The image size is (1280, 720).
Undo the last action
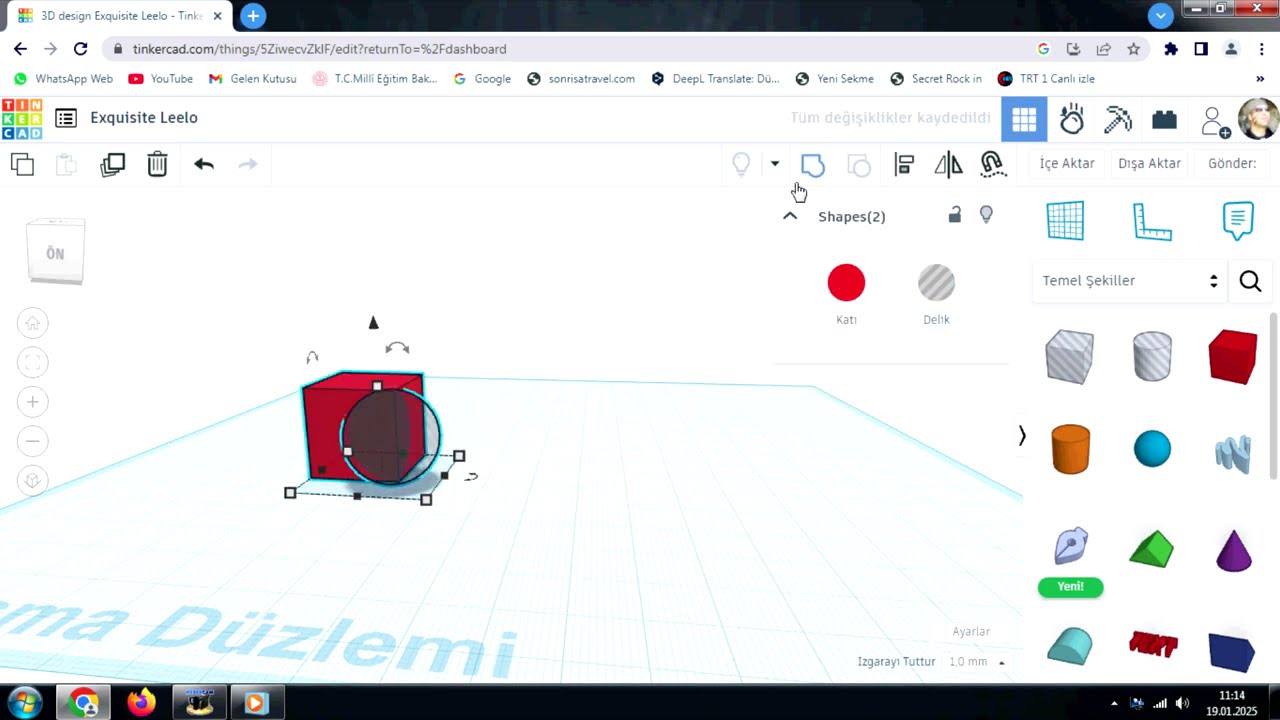[204, 164]
